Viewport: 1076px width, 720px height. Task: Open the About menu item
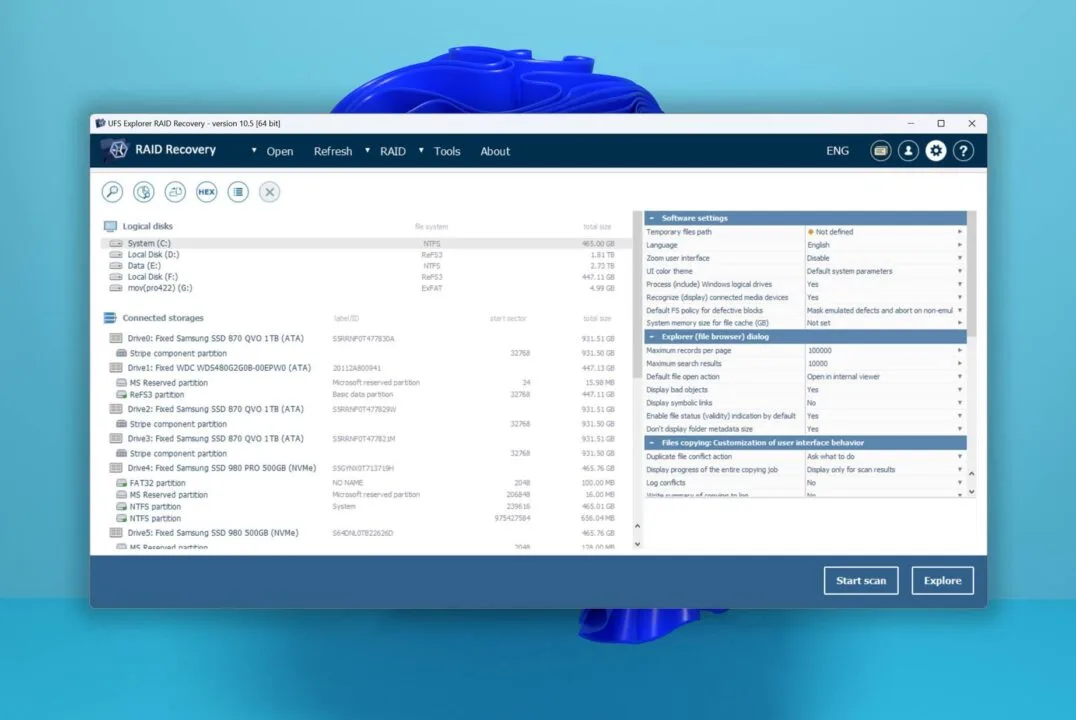click(x=495, y=151)
